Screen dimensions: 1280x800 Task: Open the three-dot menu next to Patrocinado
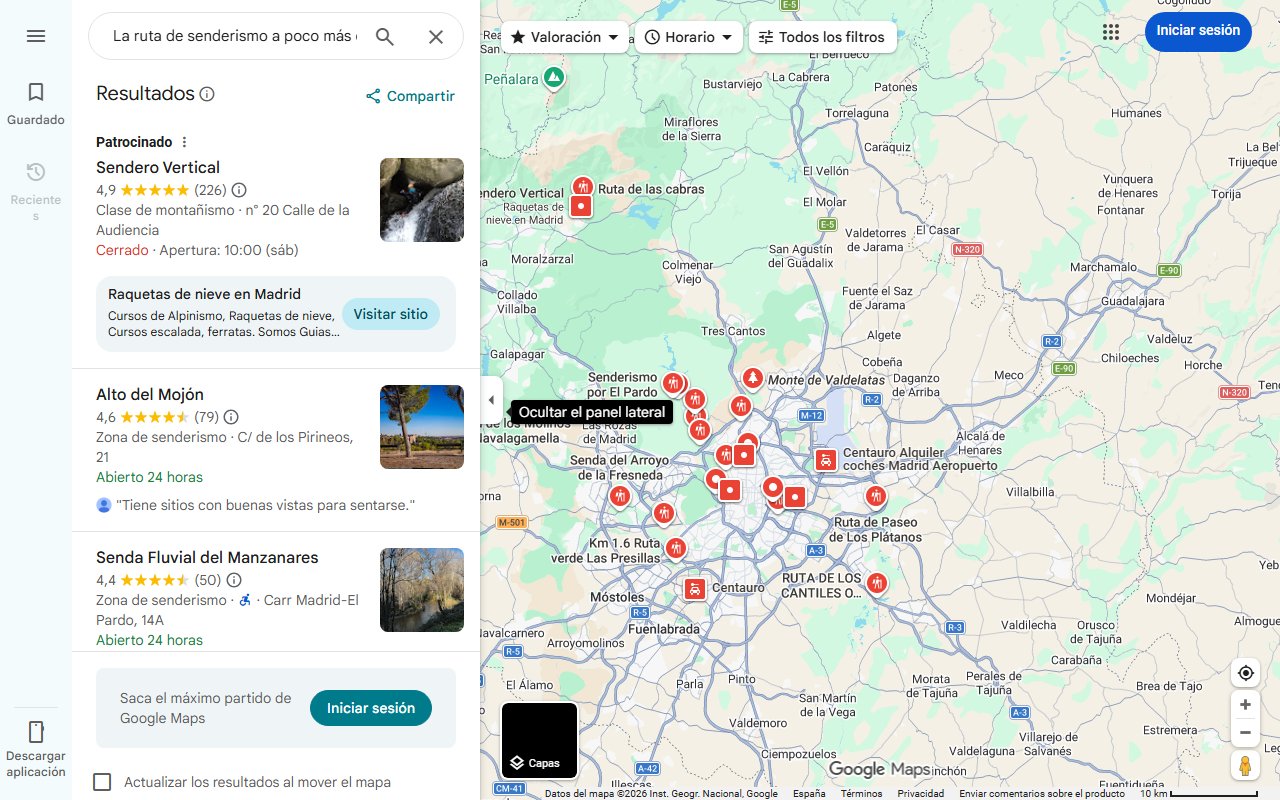point(184,141)
